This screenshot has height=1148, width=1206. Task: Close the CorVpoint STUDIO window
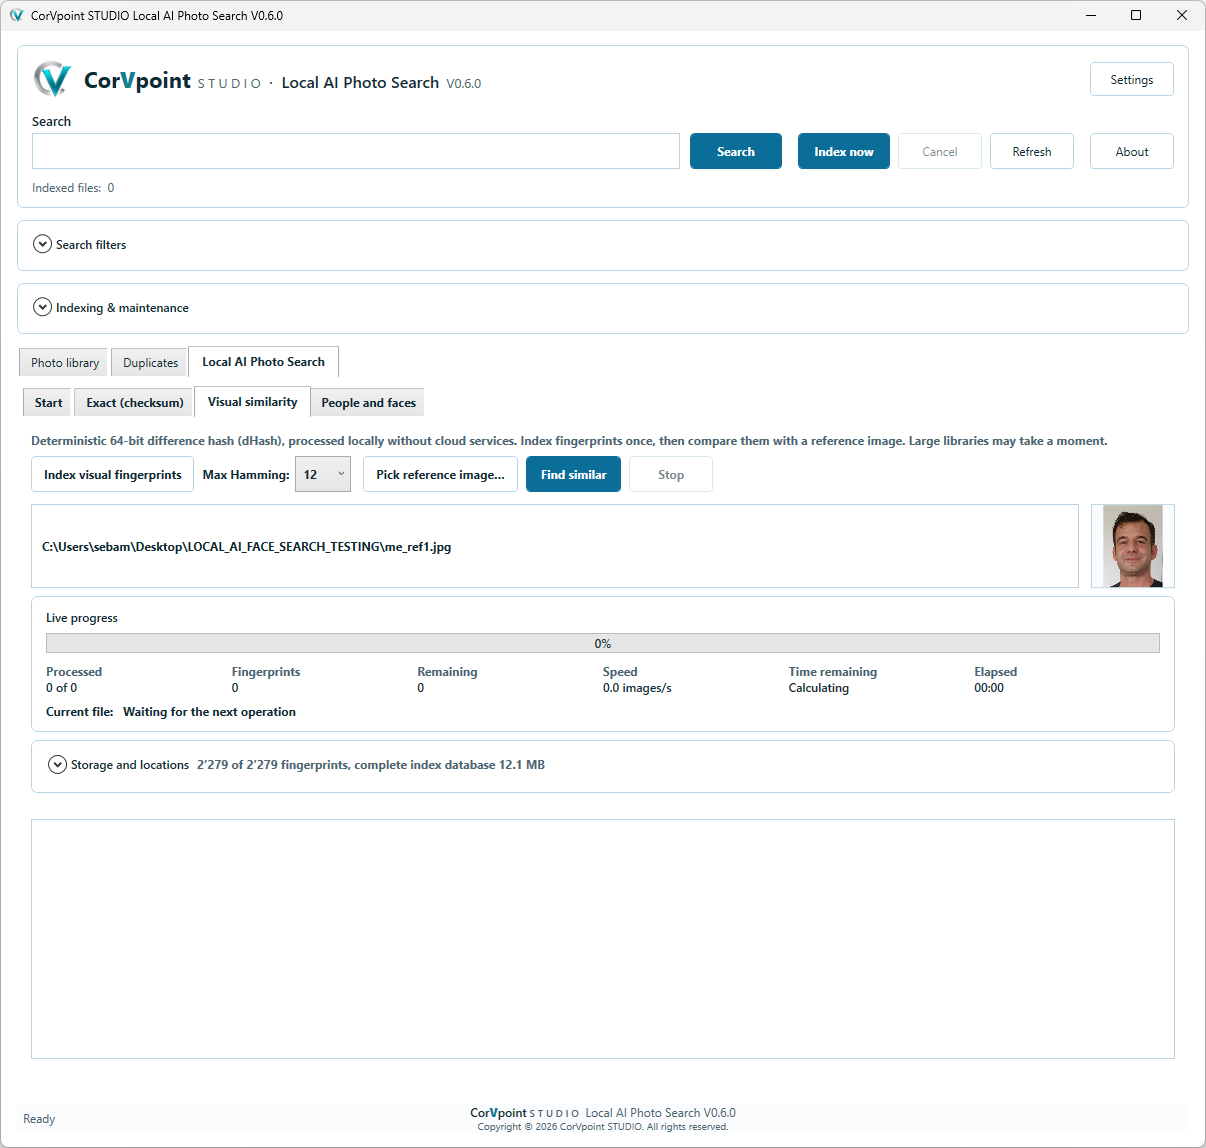(x=1182, y=15)
